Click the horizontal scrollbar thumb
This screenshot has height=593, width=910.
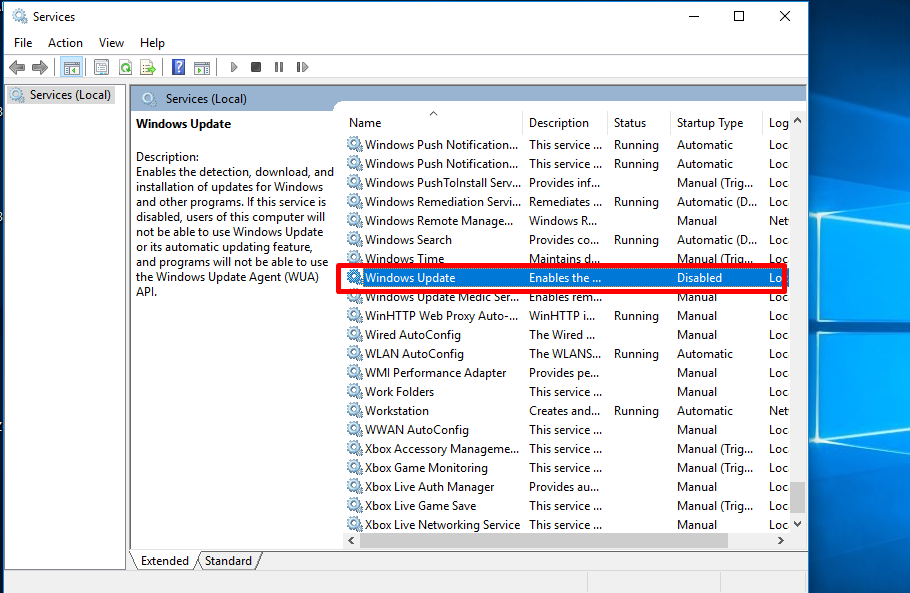(x=544, y=540)
